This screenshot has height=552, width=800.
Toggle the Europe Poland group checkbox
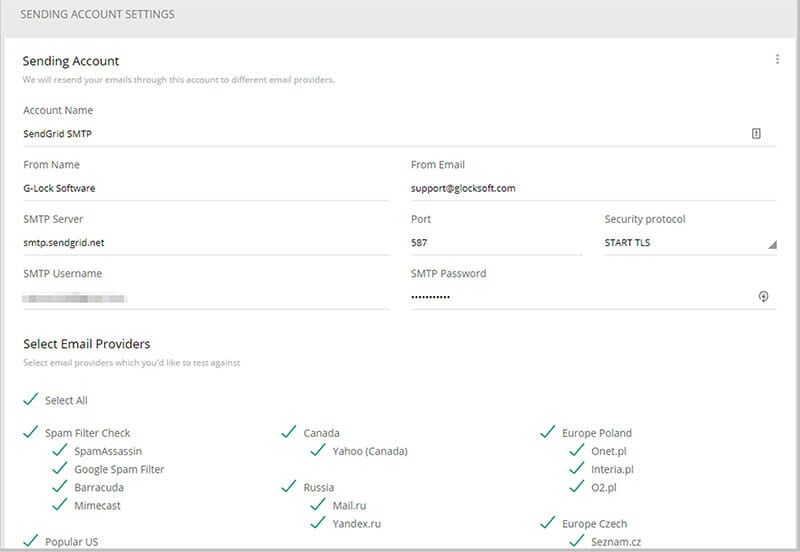coord(547,432)
